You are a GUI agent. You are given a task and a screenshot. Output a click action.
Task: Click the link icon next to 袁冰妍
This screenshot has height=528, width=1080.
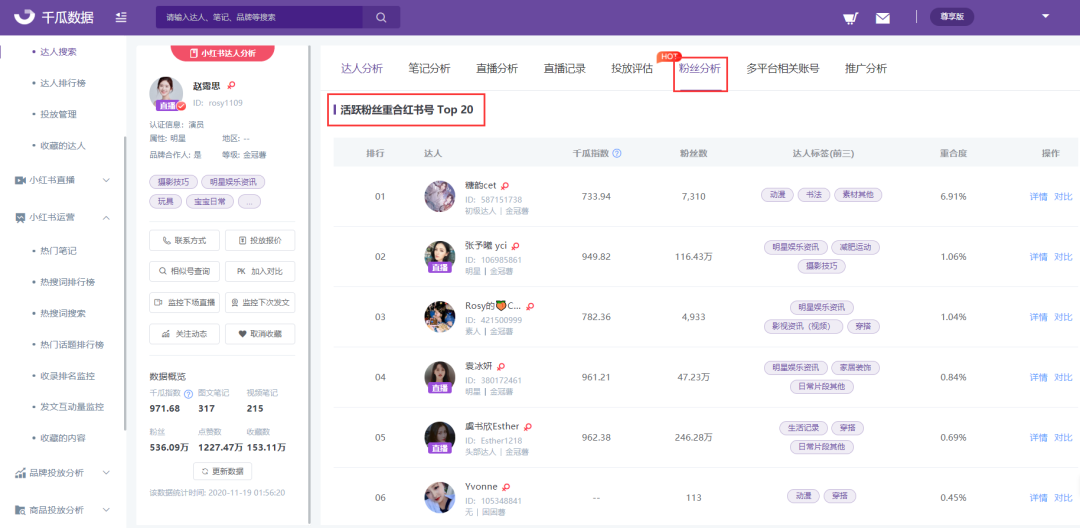pos(501,366)
